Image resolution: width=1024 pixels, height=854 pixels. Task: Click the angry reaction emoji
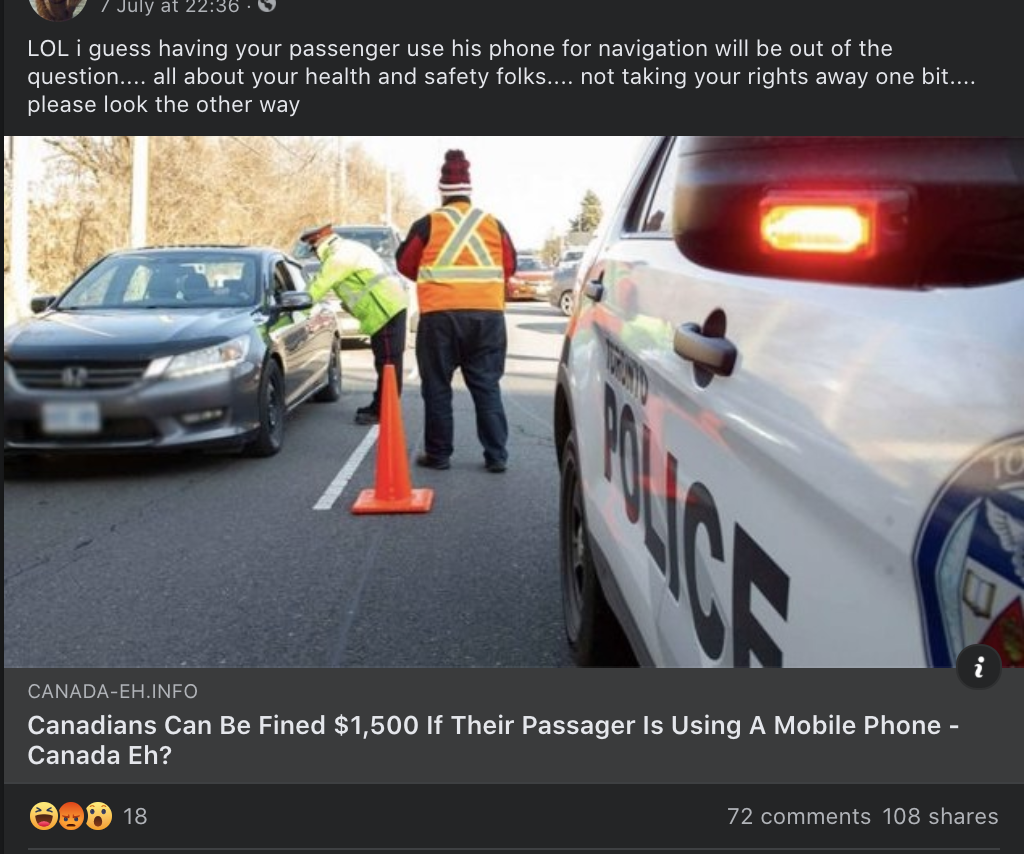[71, 816]
